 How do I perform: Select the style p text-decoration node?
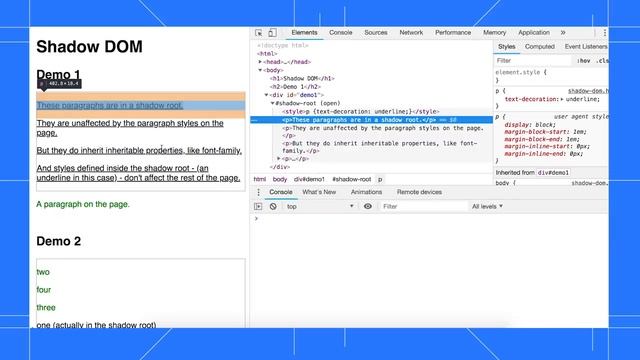click(x=360, y=111)
